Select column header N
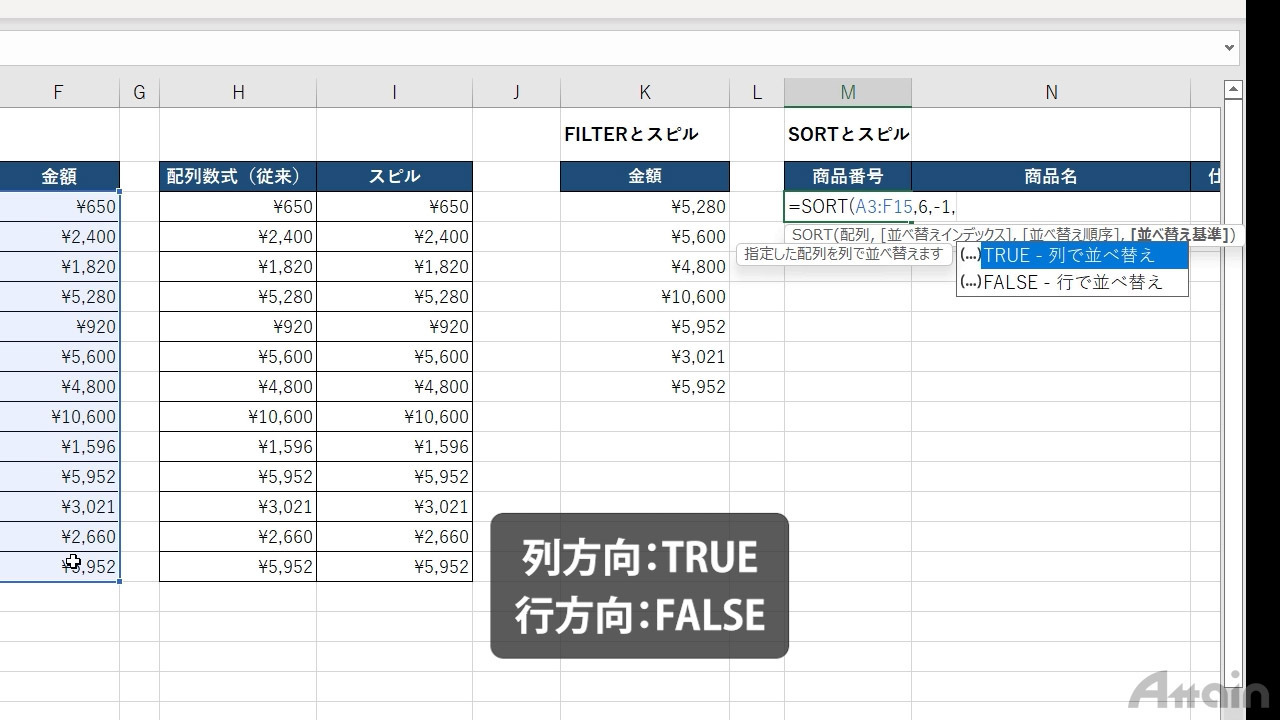Viewport: 1280px width, 720px height. coord(1050,93)
